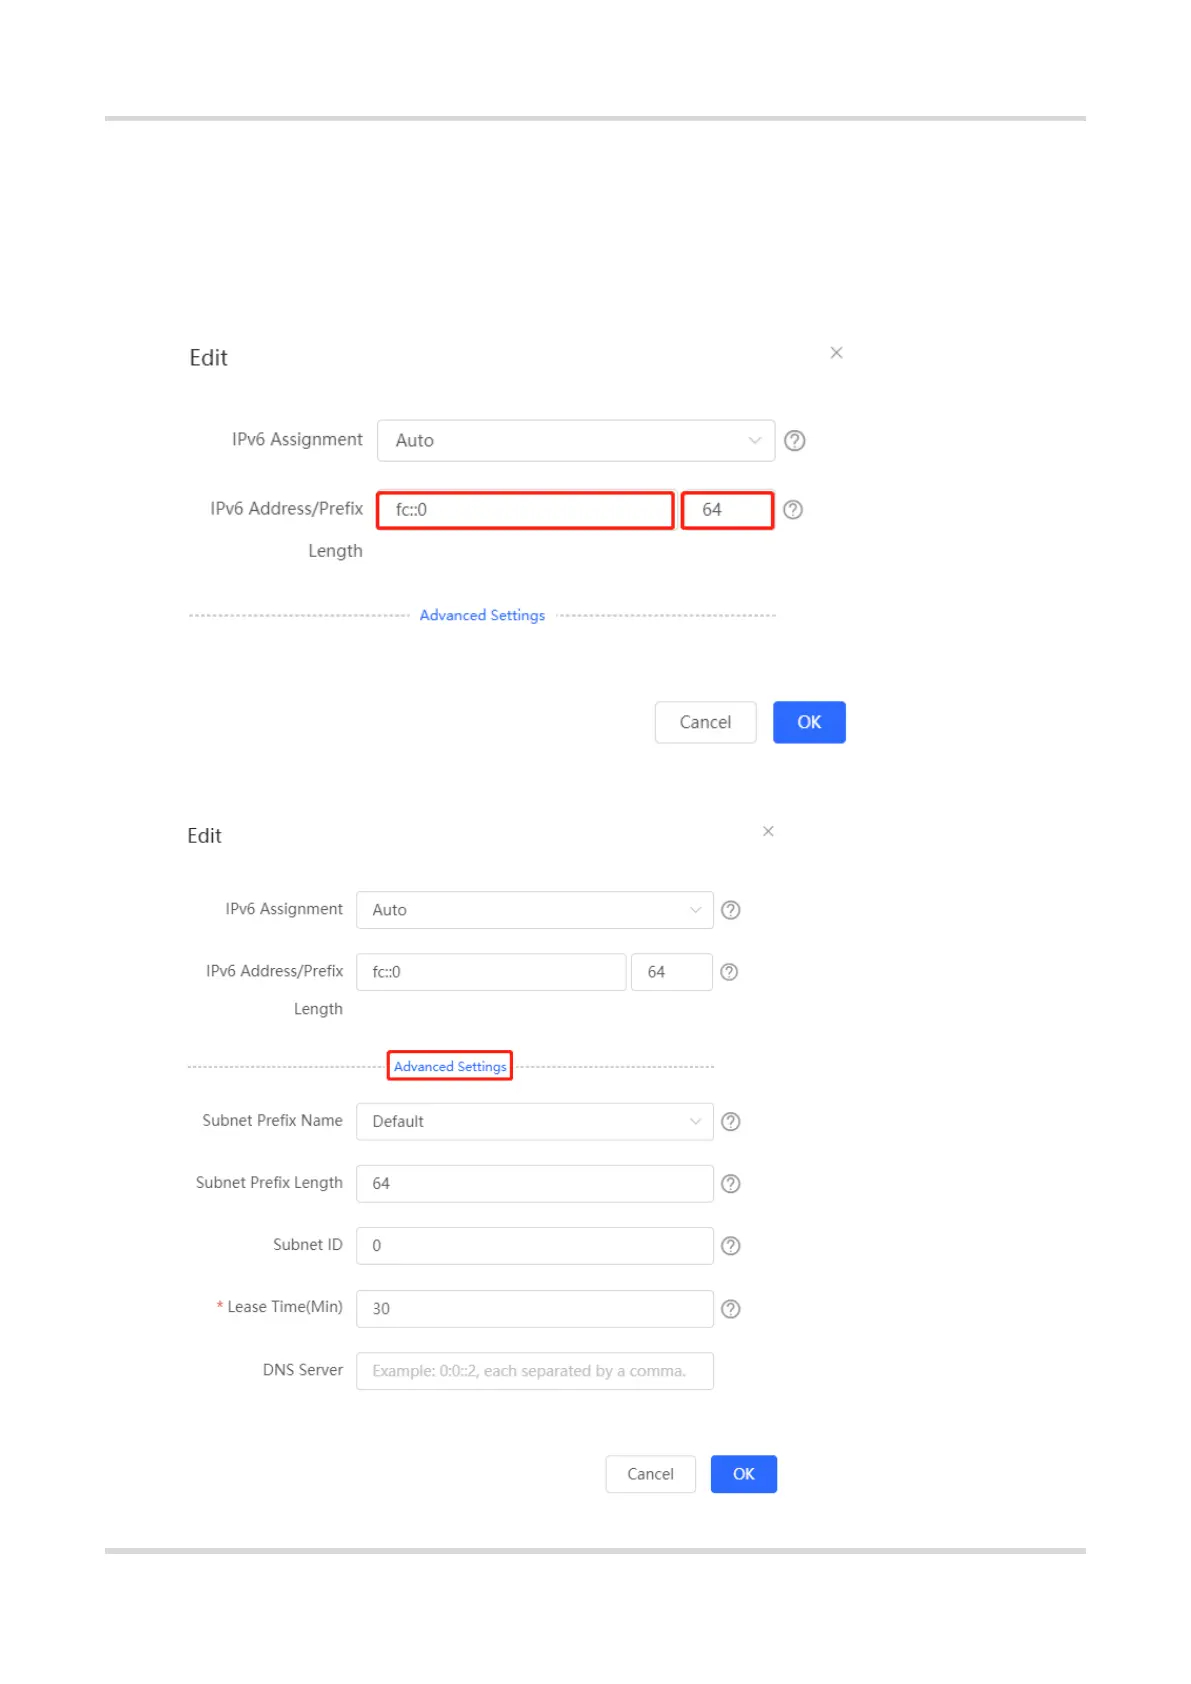Click help icon for Subnet Prefix Length
The height and width of the screenshot is (1684, 1191).
731,1184
